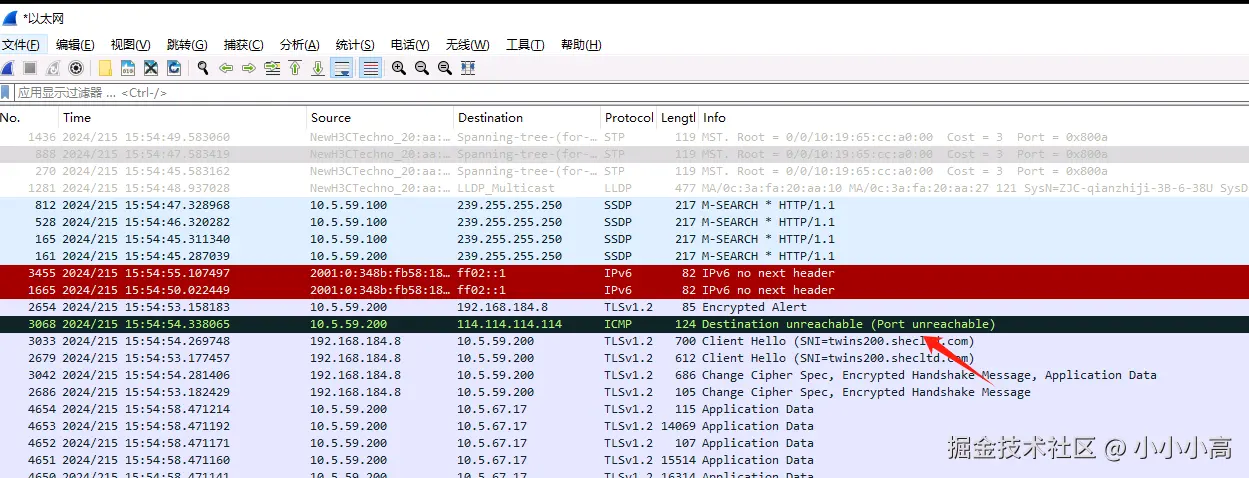Select packet 4653 Application Data 14069 length
This screenshot has width=1249, height=478.
coord(624,426)
